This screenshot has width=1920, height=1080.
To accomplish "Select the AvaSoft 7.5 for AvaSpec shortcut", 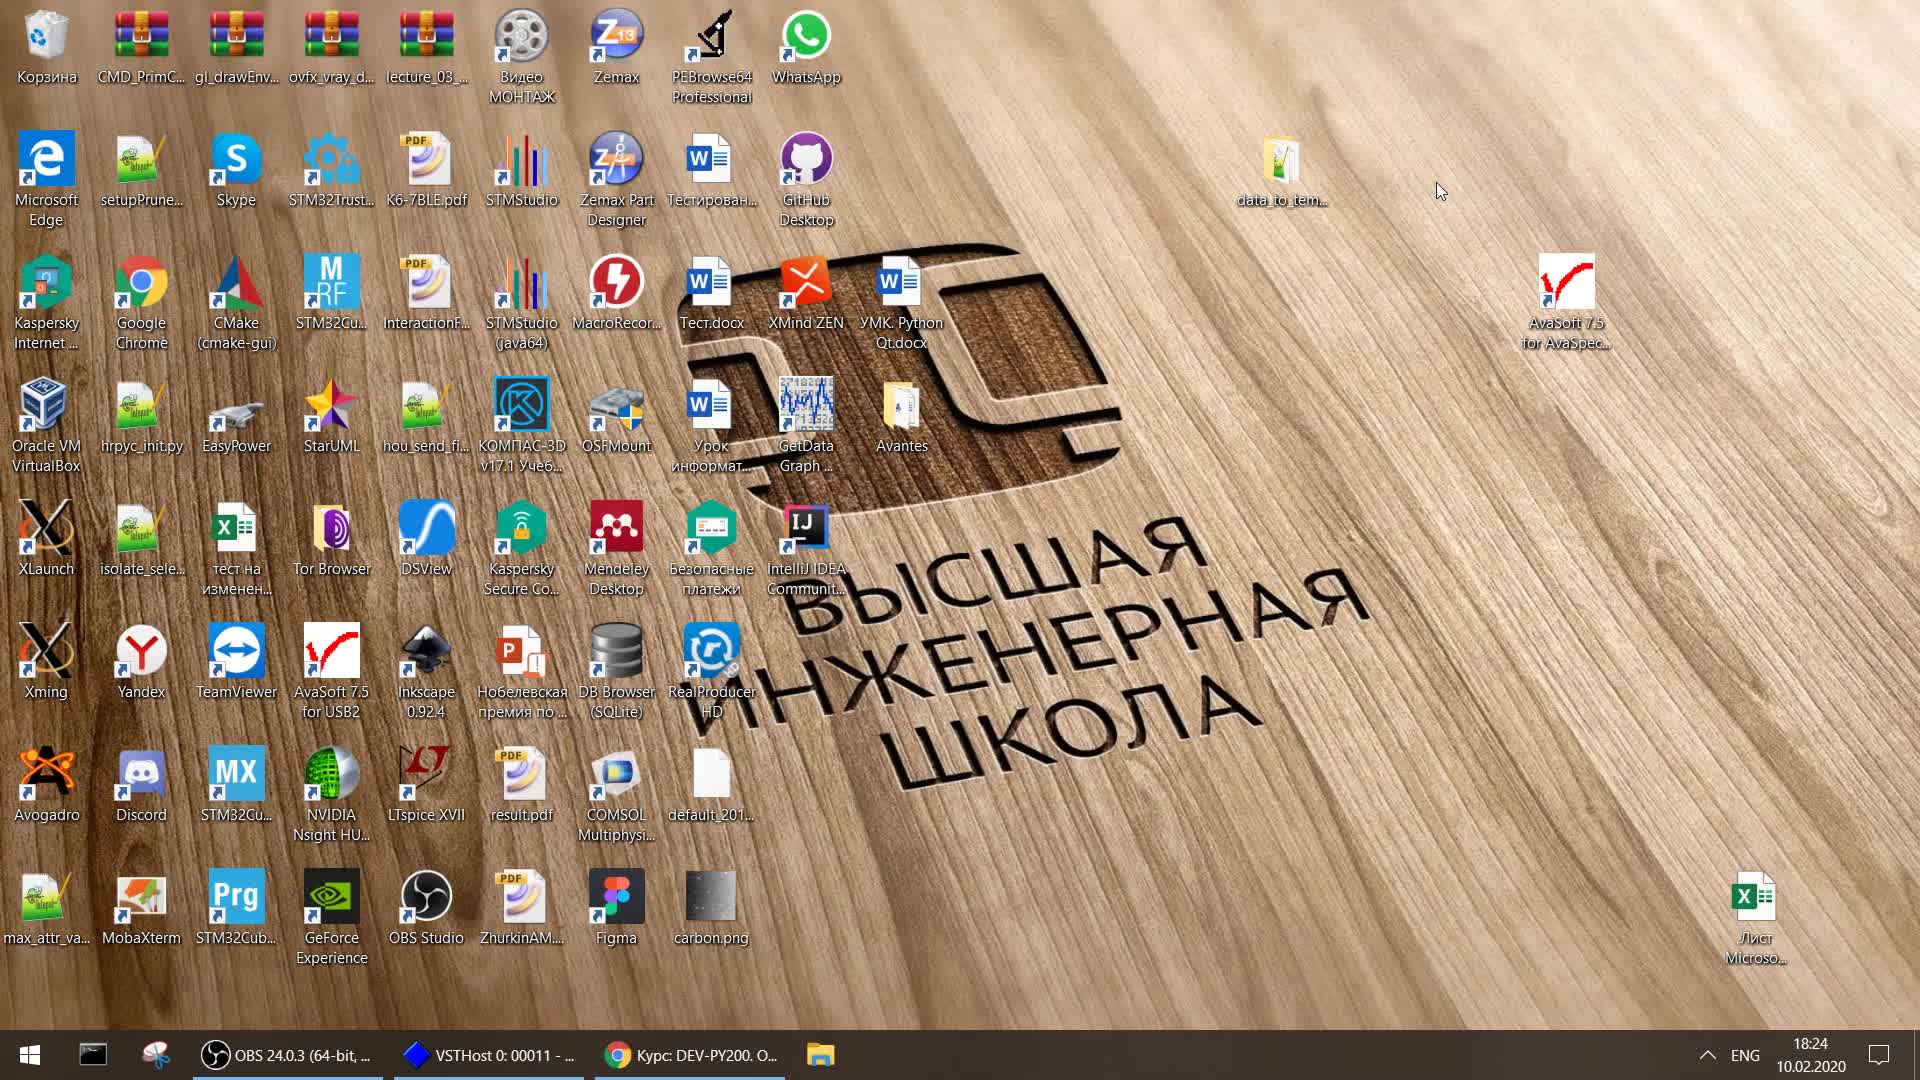I will pos(1566,303).
